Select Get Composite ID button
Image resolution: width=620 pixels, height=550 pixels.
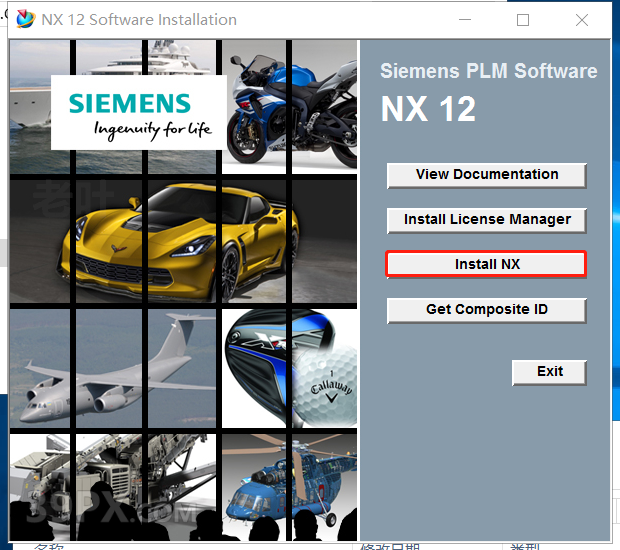tap(486, 310)
